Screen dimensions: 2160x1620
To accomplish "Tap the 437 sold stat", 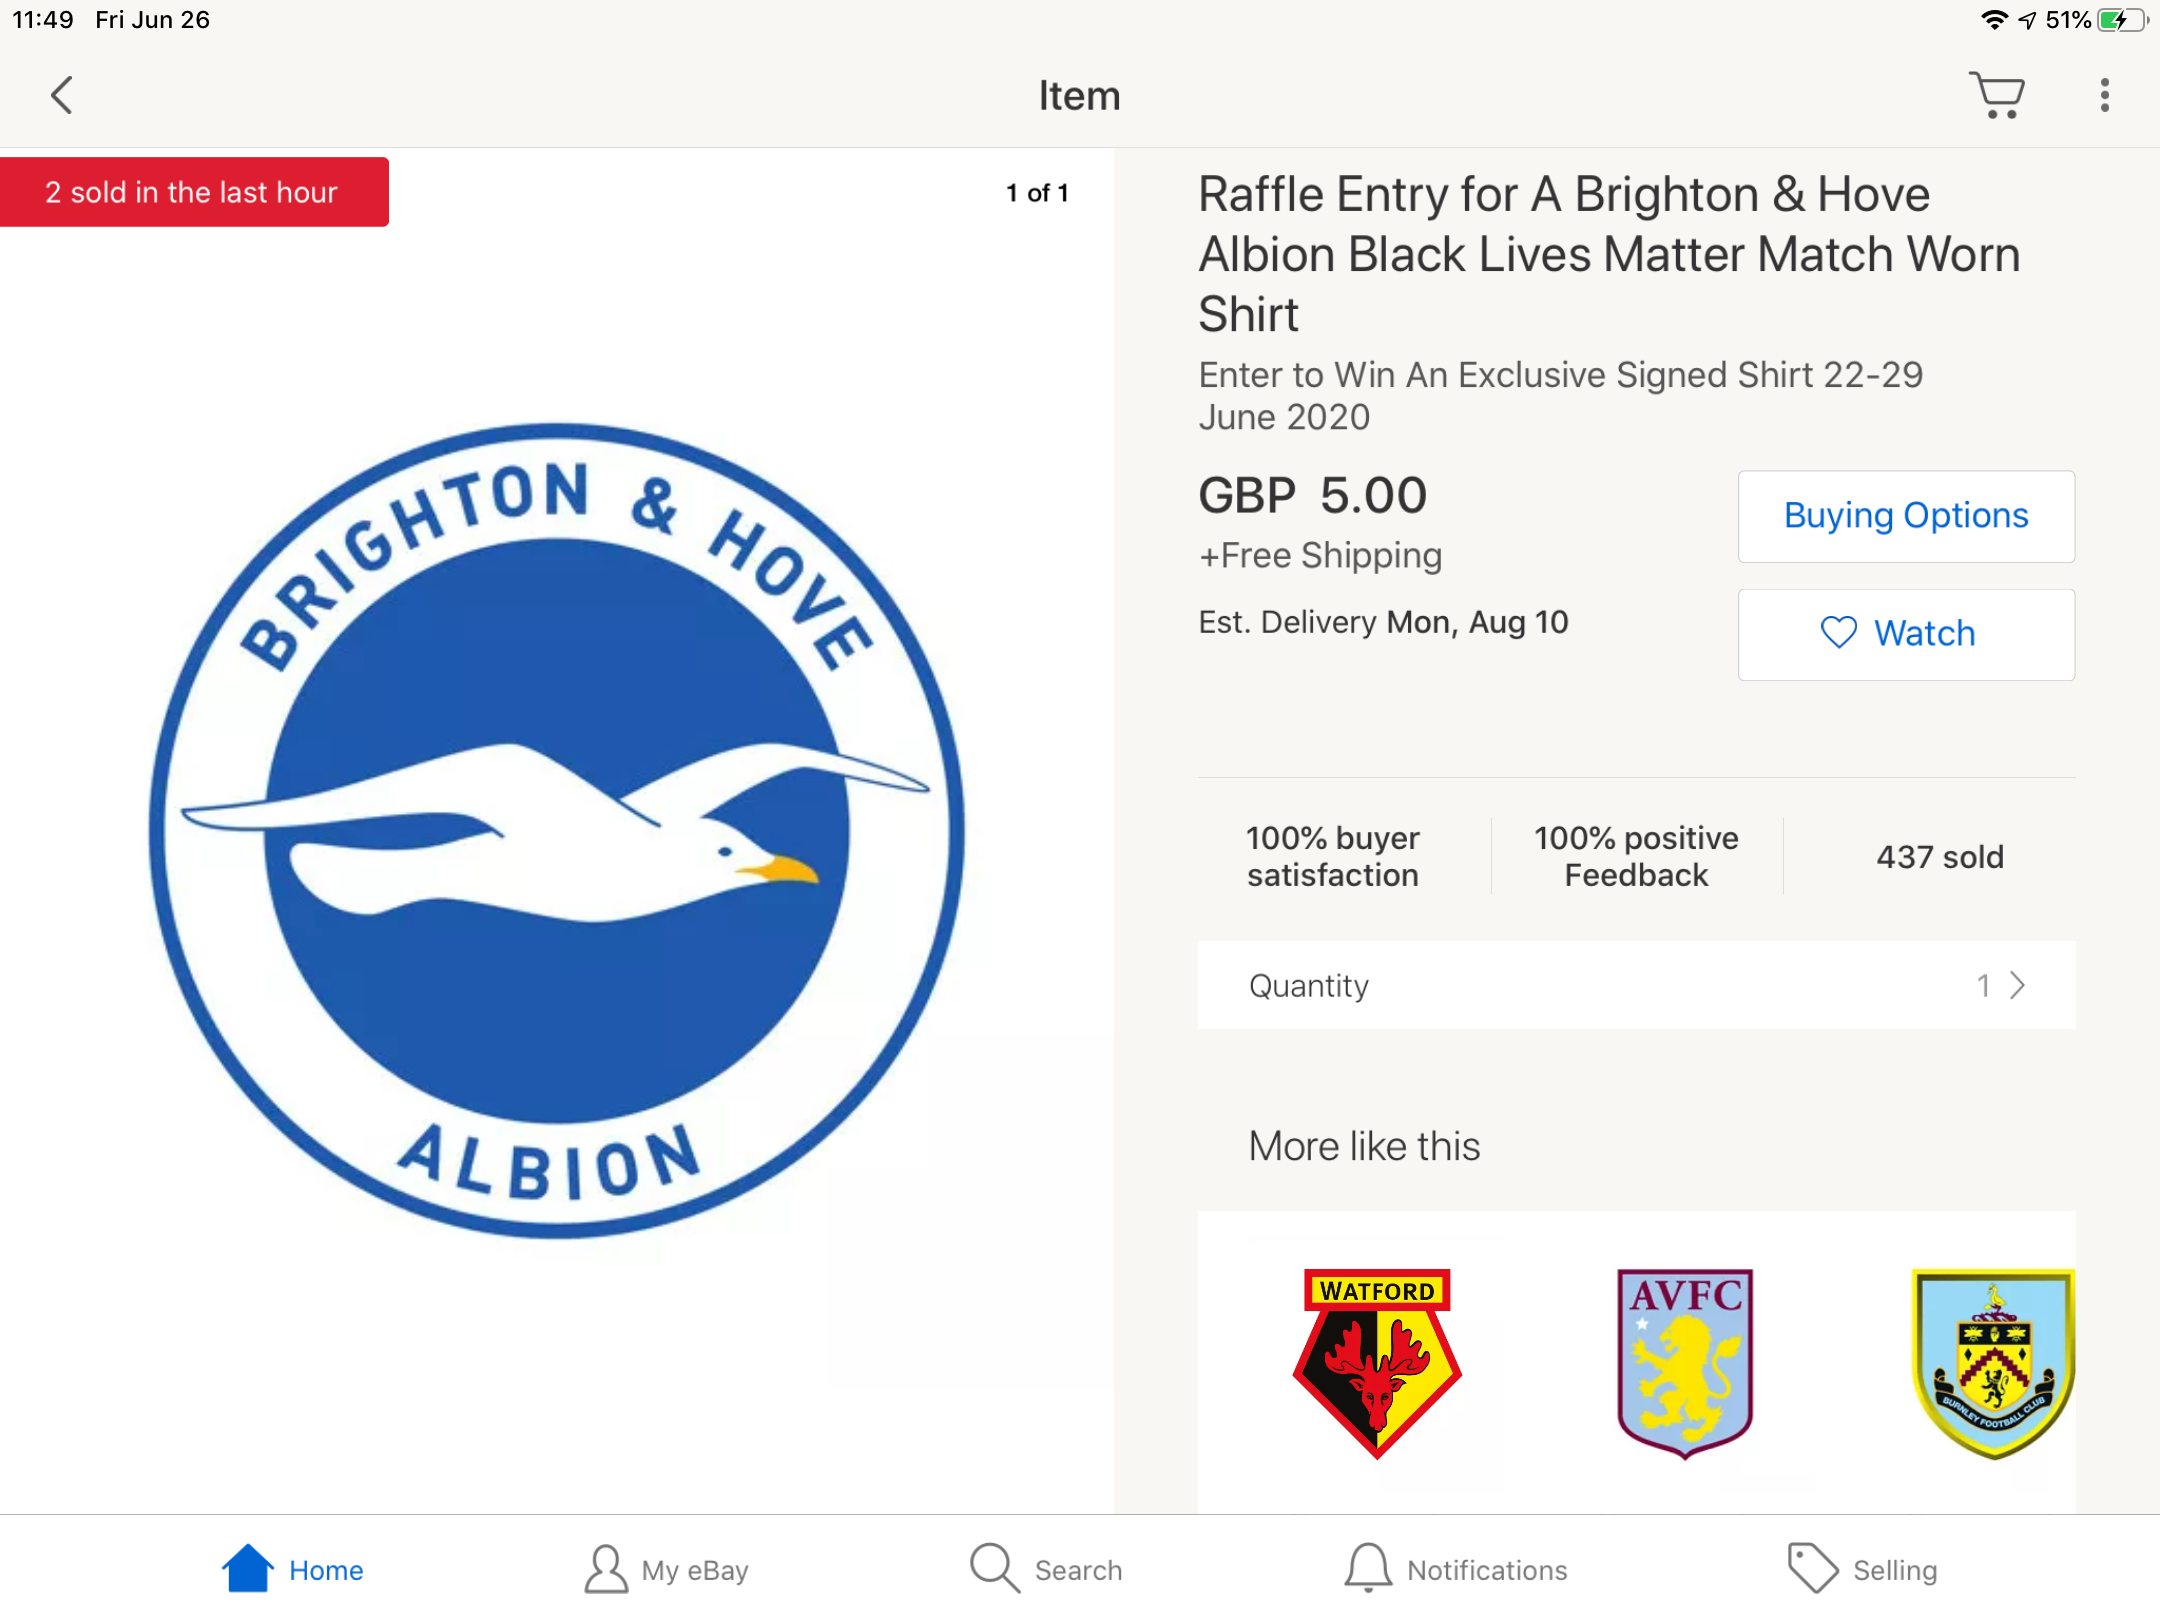I will (1940, 857).
